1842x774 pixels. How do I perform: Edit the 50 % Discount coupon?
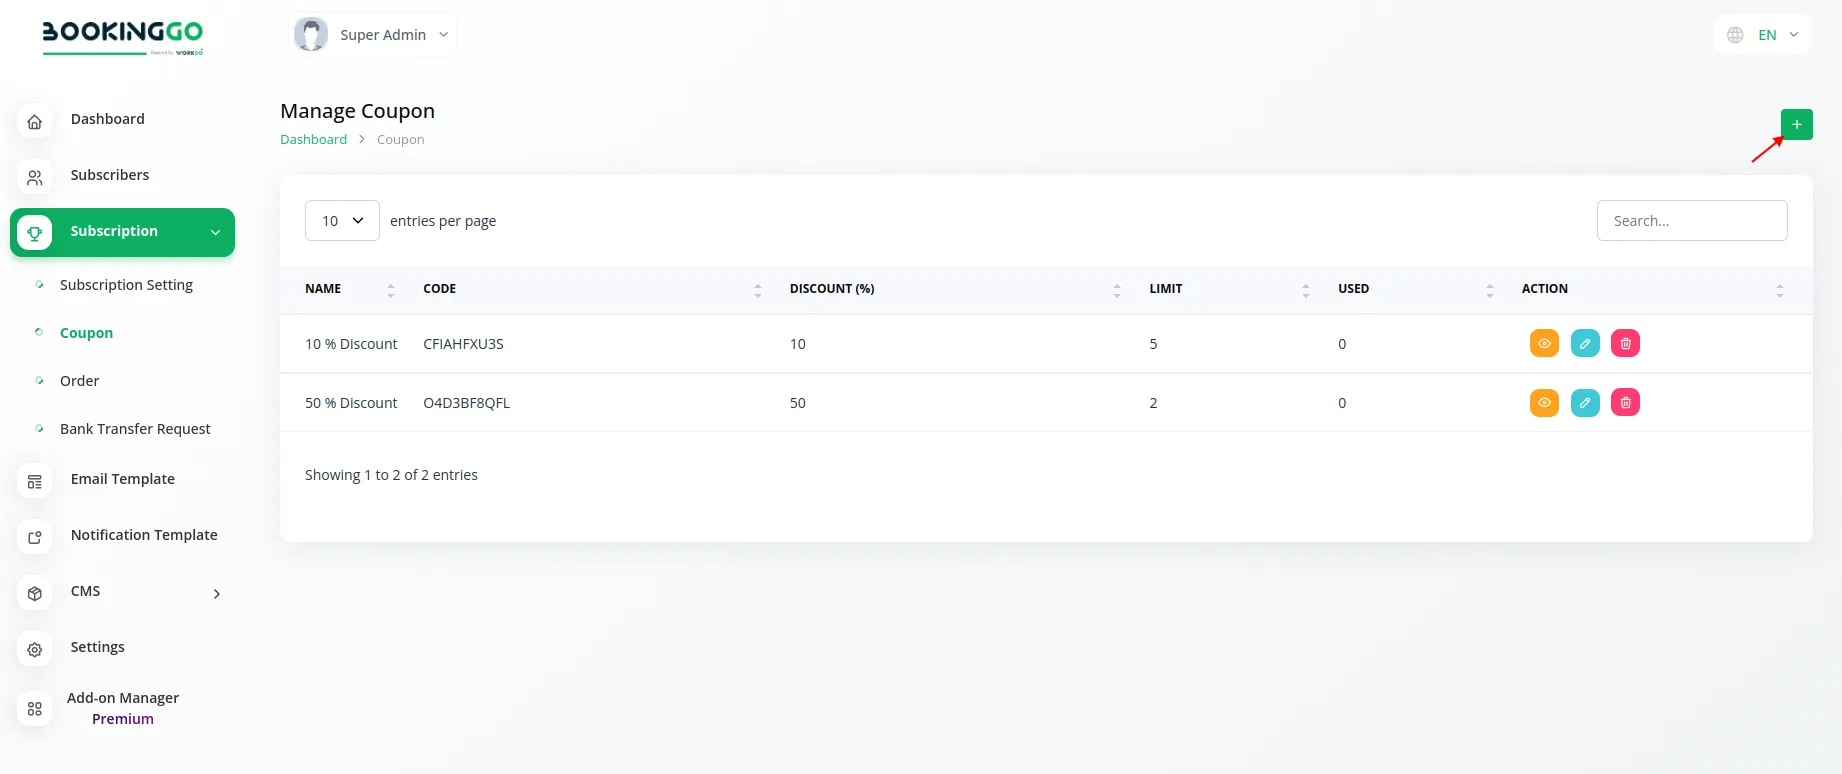tap(1585, 403)
